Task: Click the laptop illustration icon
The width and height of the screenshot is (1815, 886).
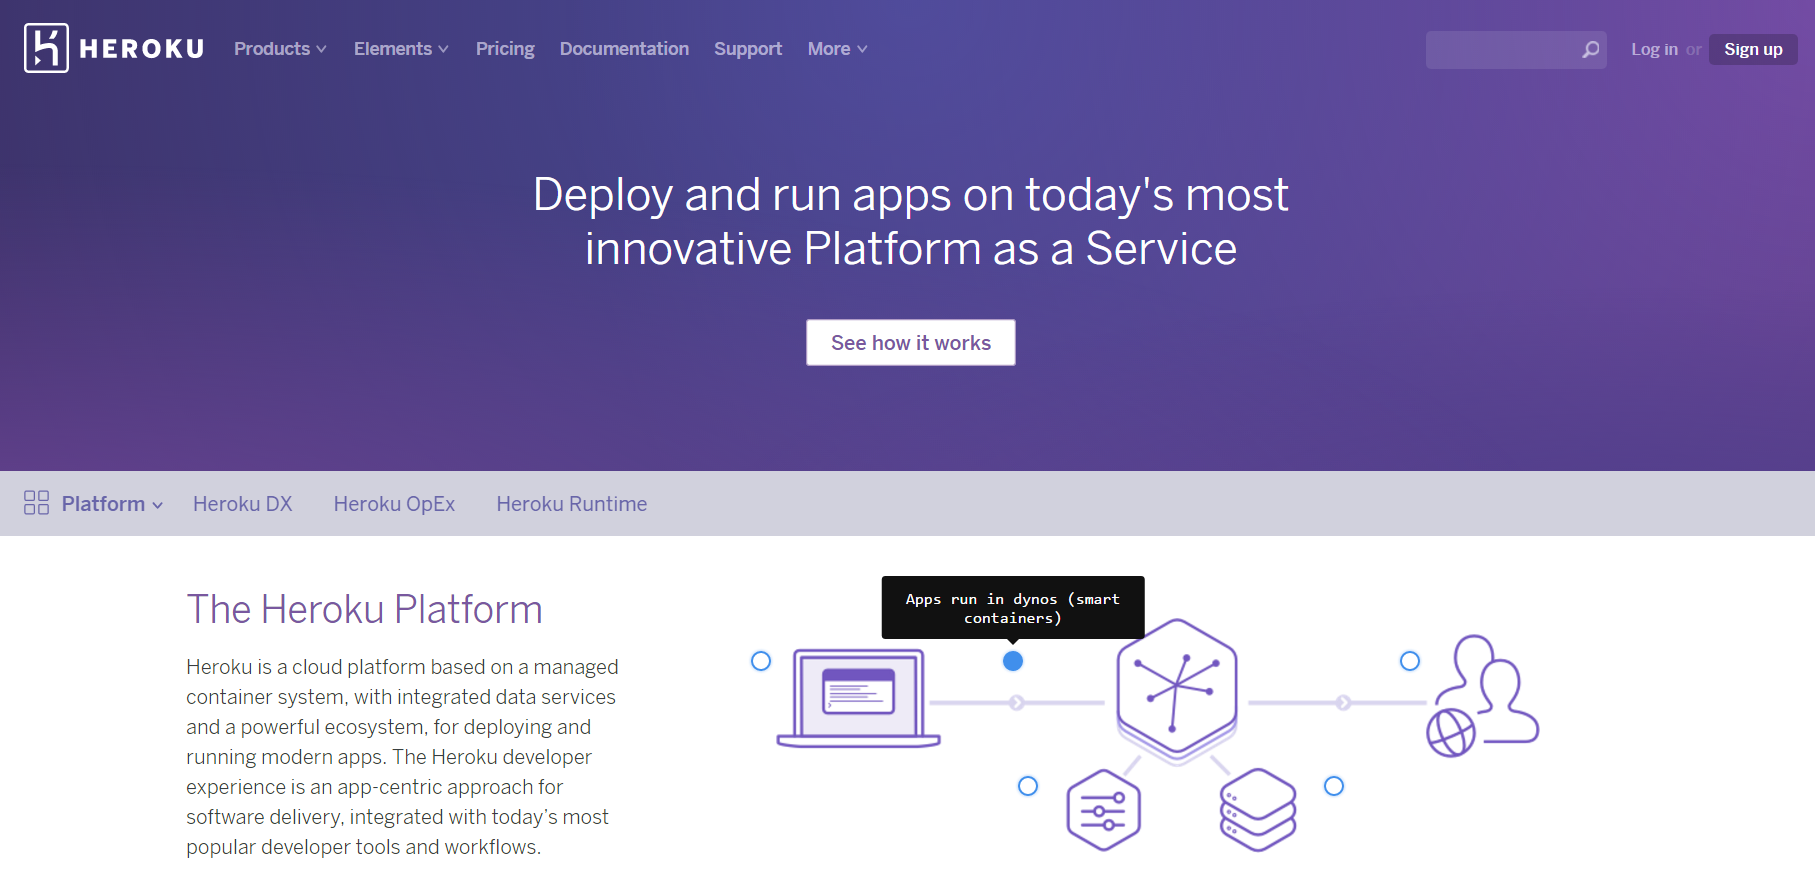Action: [858, 698]
